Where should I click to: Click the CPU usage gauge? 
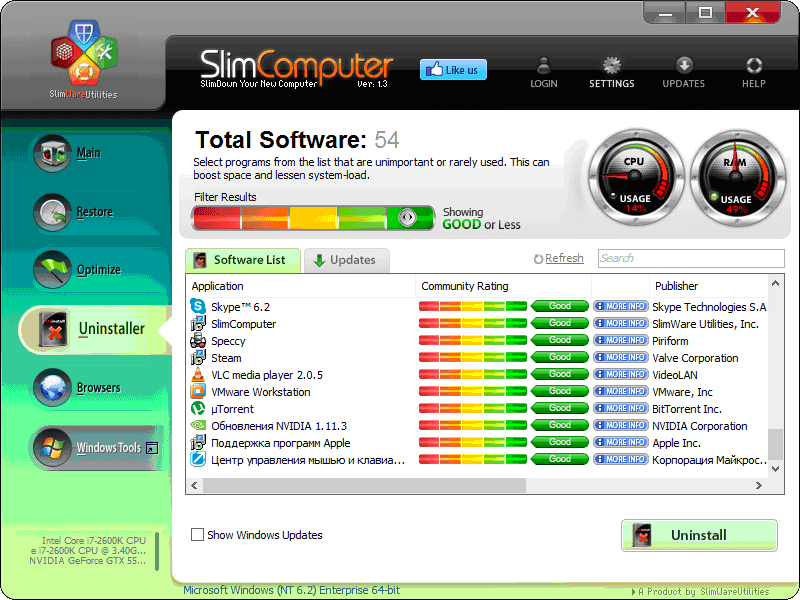(x=635, y=178)
